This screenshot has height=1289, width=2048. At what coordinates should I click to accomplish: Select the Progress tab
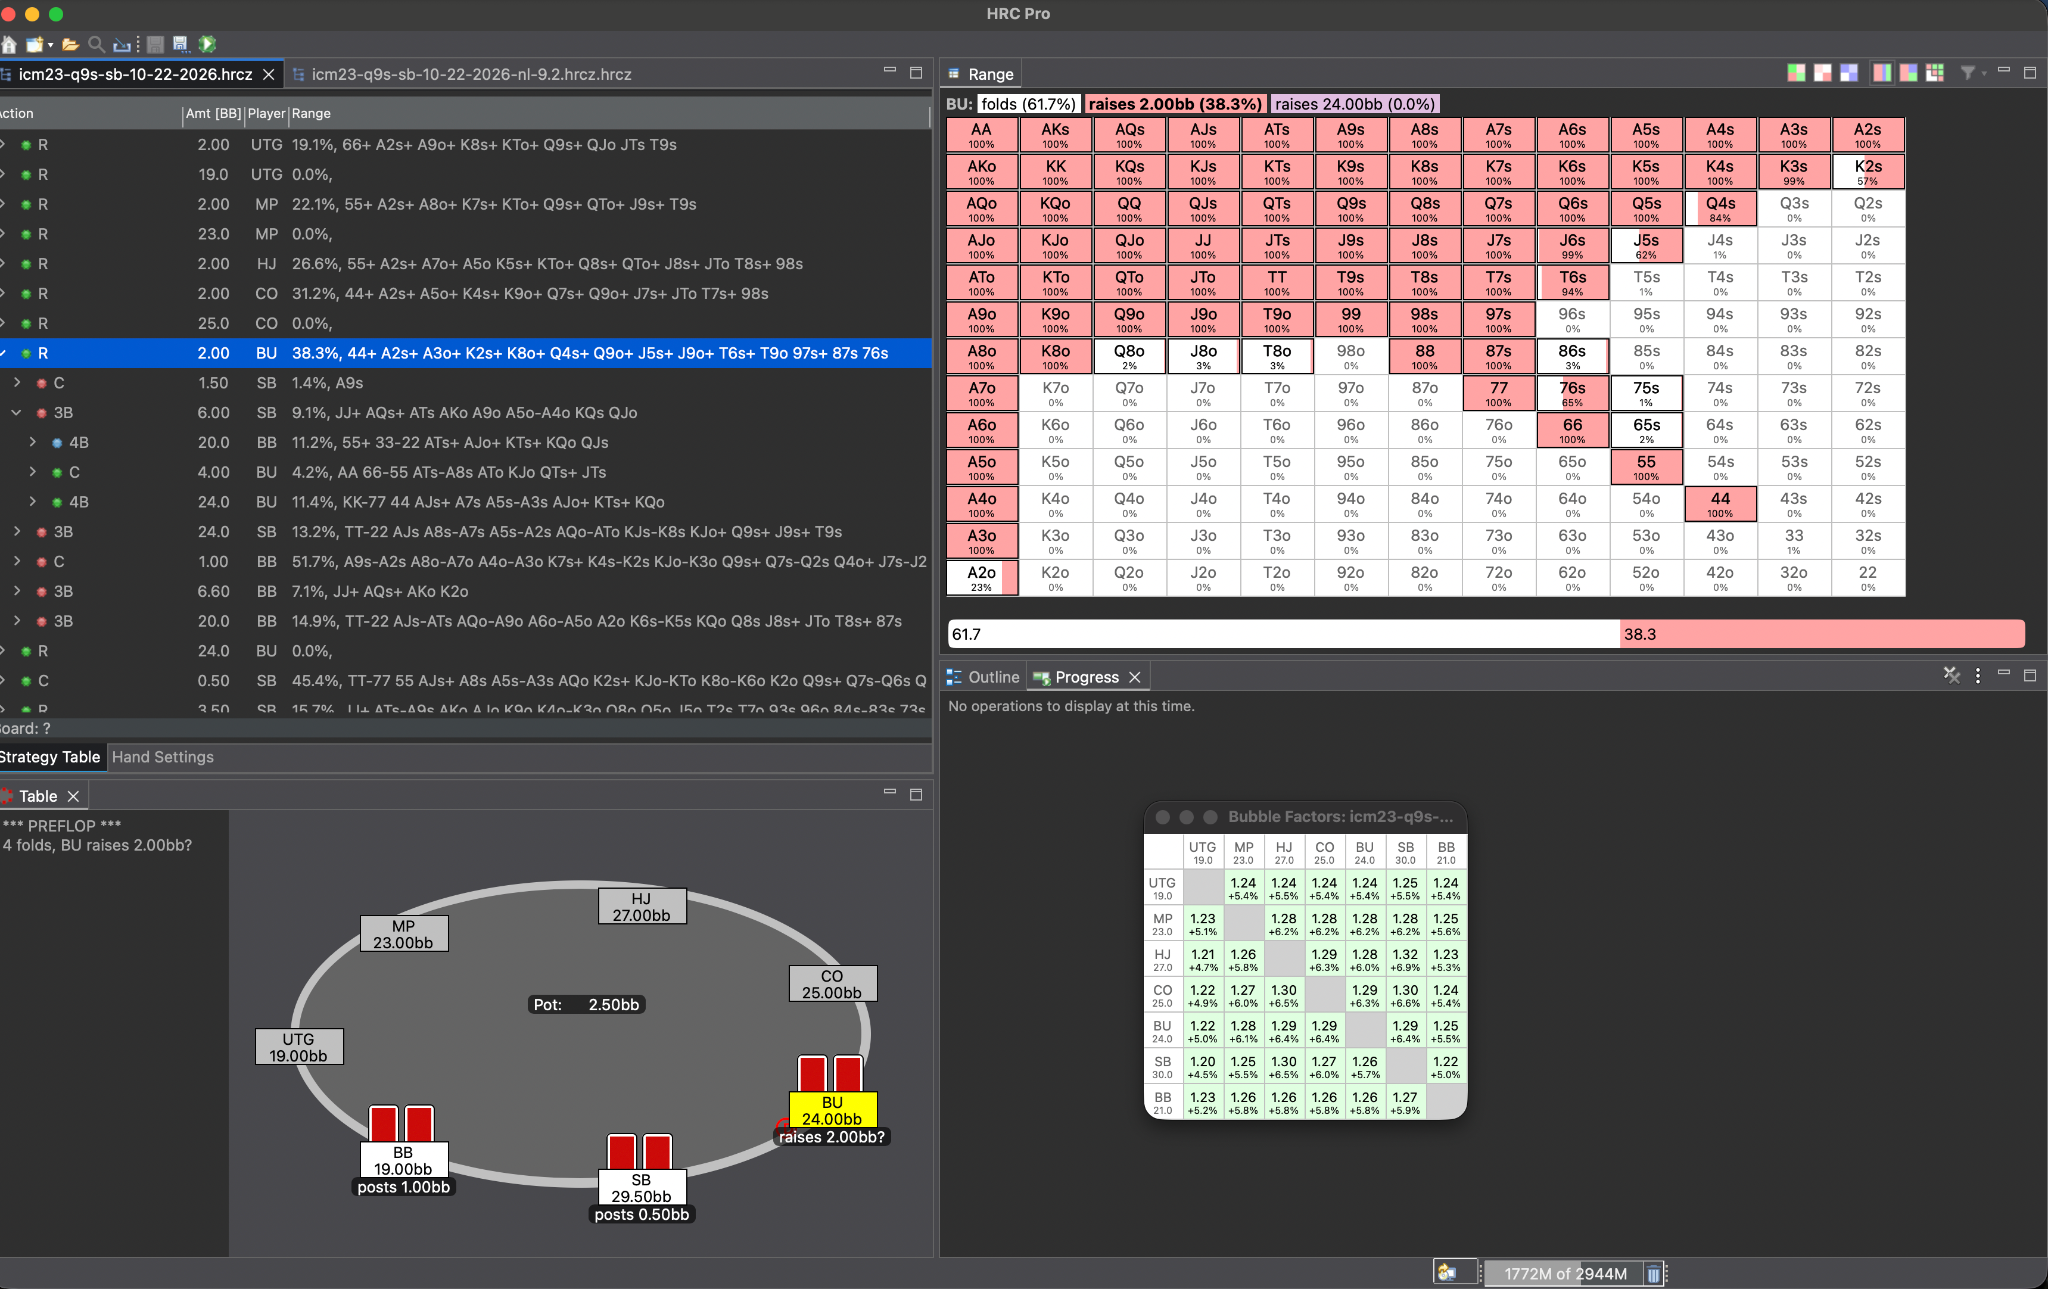click(1087, 677)
